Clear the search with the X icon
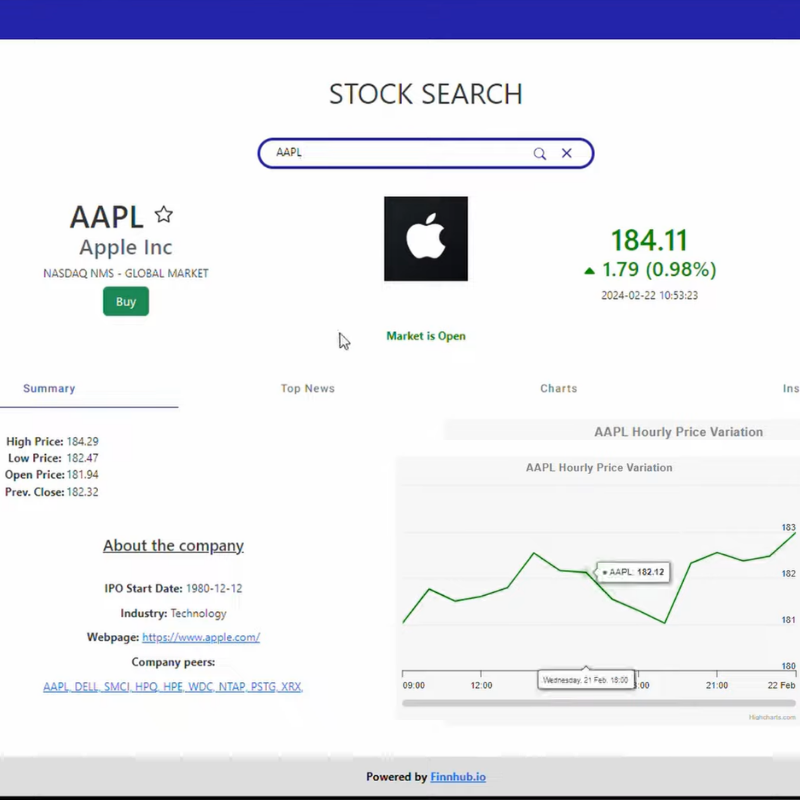 [566, 153]
